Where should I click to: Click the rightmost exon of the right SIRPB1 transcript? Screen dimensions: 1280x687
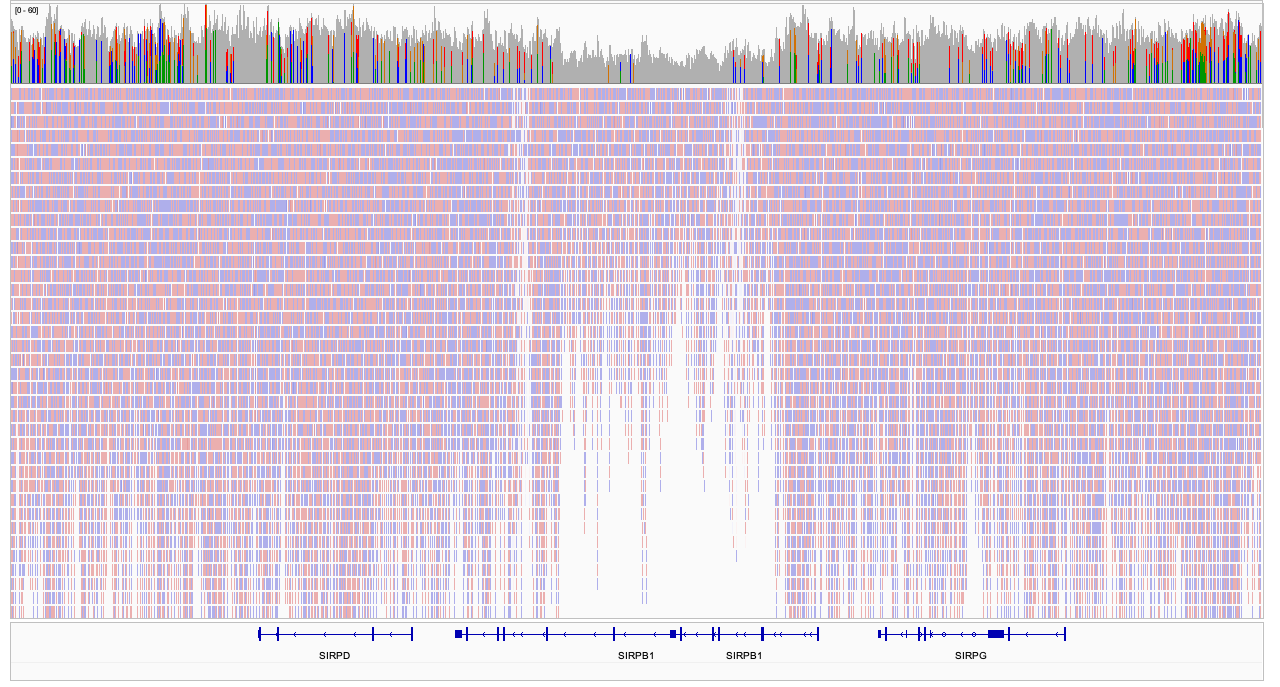(x=818, y=634)
